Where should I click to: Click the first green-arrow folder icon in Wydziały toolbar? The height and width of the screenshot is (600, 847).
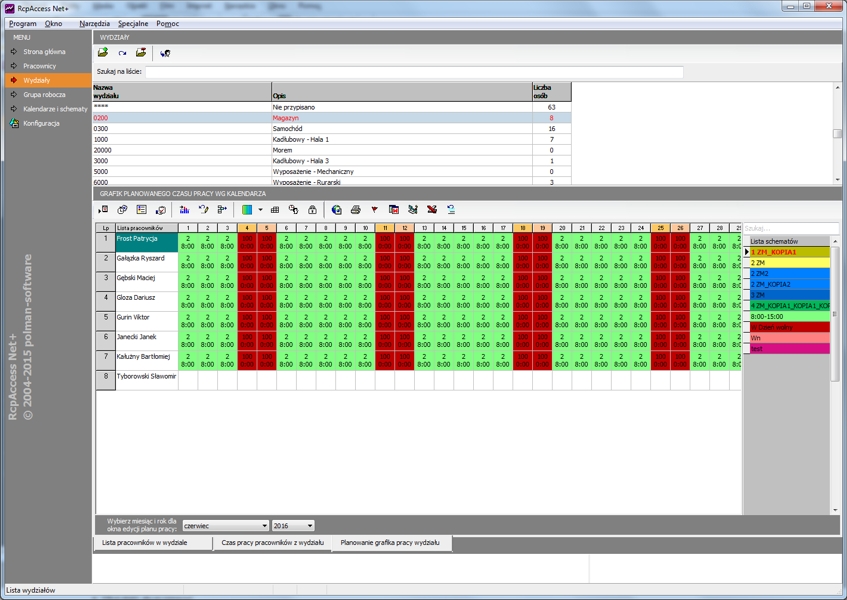(x=103, y=53)
